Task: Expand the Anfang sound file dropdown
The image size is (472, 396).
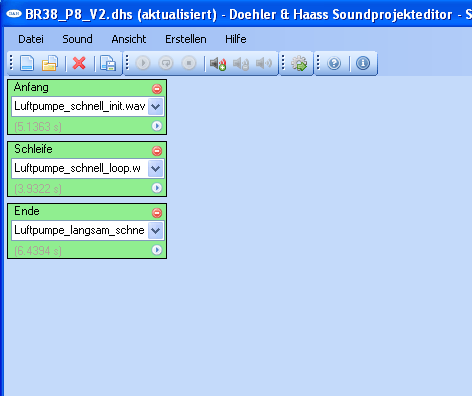Action: [156, 107]
